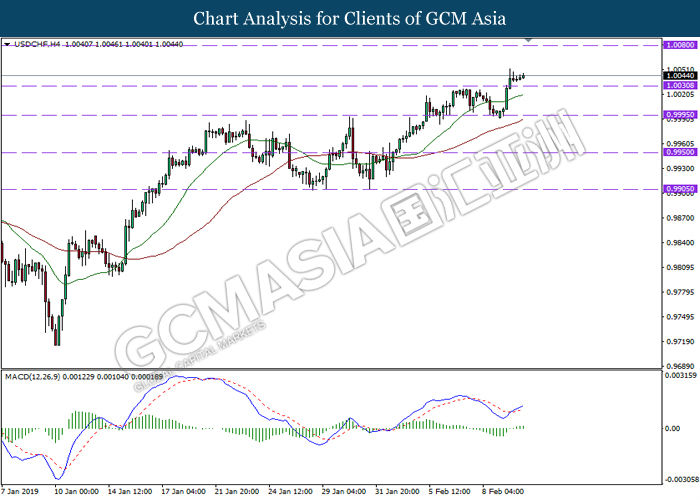This screenshot has height=500, width=700.
Task: Click the 1.00205 price axis value
Action: tap(680, 95)
